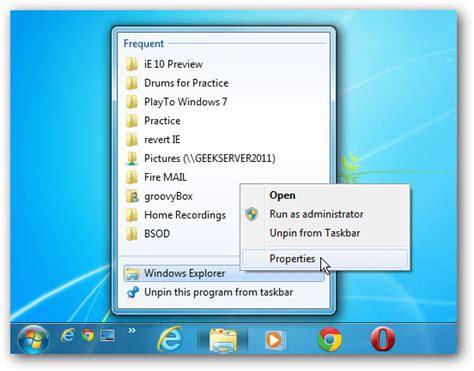Click folder icon beside PlayTo Windows 7
The image size is (474, 371).
(x=132, y=102)
